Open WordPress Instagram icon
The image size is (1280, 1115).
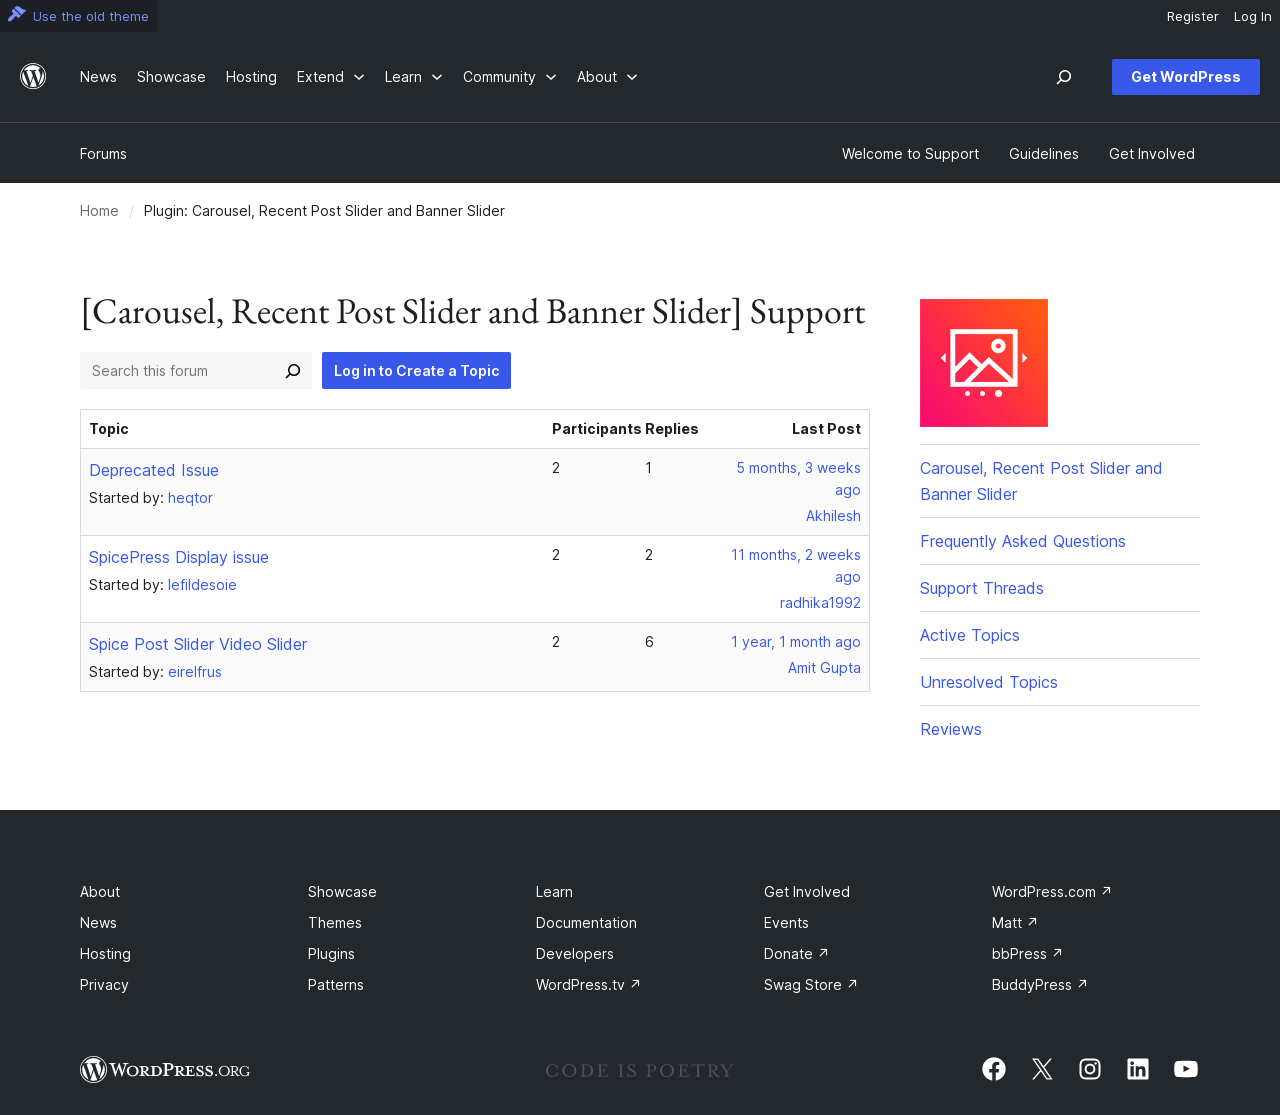(x=1090, y=1069)
